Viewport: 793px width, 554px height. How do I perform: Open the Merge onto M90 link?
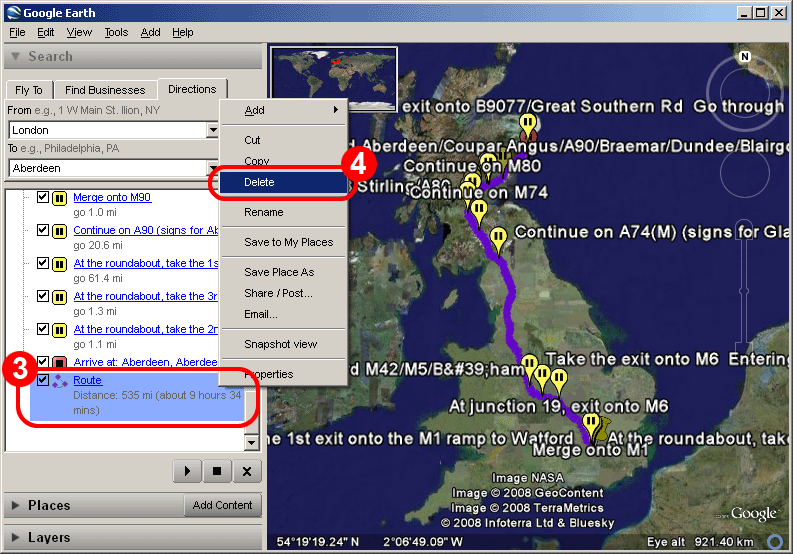(112, 197)
